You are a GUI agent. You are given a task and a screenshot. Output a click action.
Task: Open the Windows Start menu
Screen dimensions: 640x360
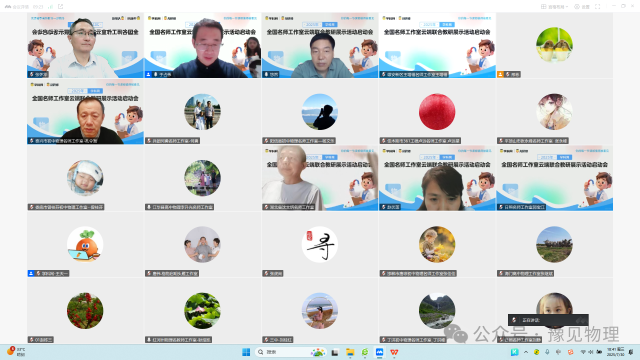[x=246, y=352]
